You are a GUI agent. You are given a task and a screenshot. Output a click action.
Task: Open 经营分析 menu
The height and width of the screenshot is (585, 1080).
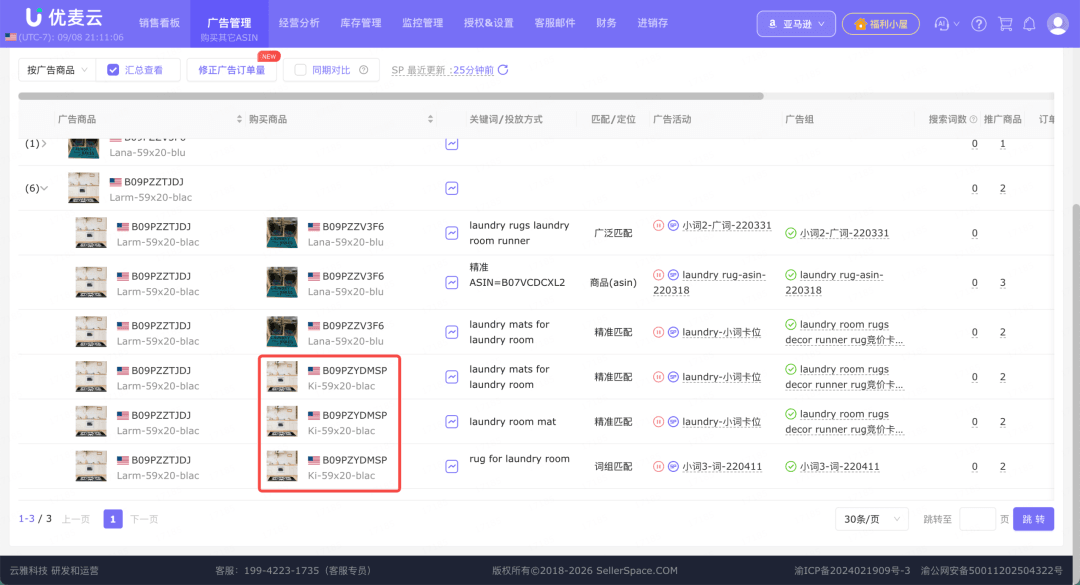tap(299, 23)
